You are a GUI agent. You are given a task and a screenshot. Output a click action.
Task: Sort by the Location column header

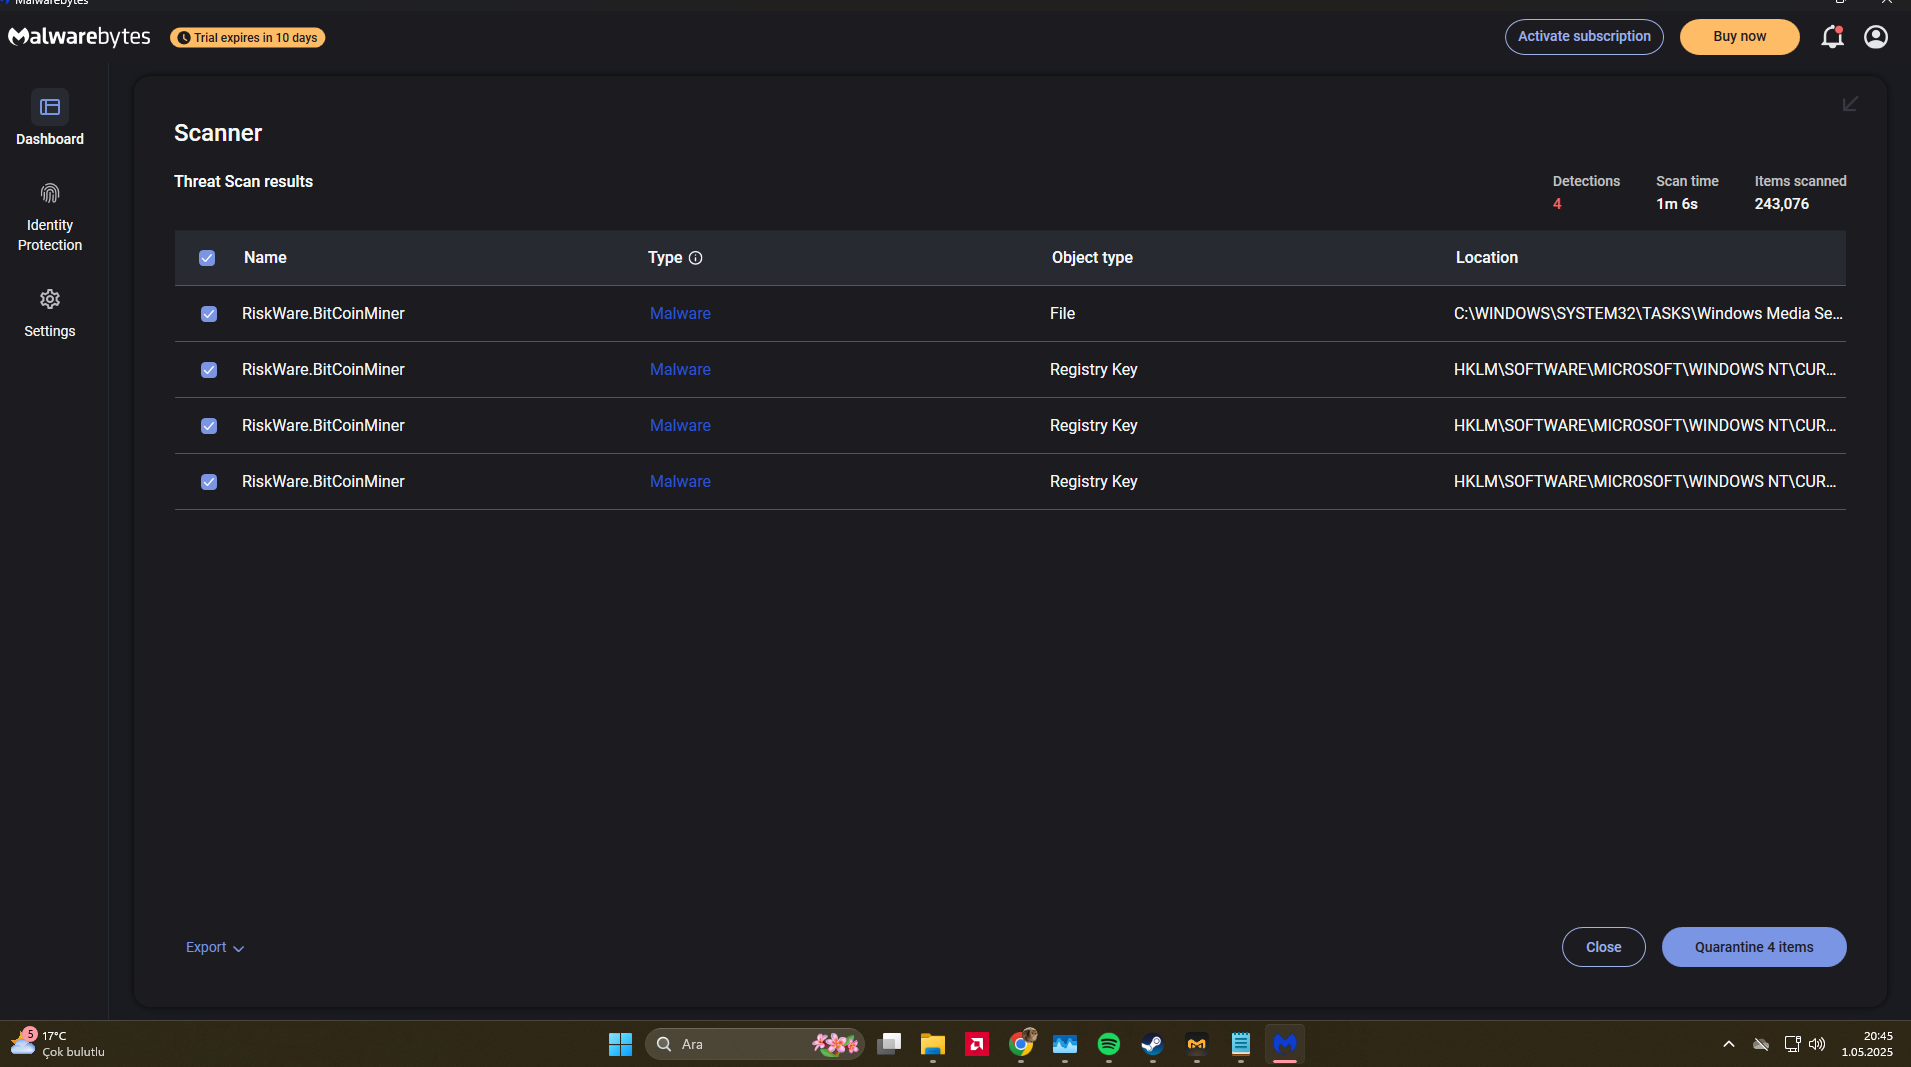1486,258
